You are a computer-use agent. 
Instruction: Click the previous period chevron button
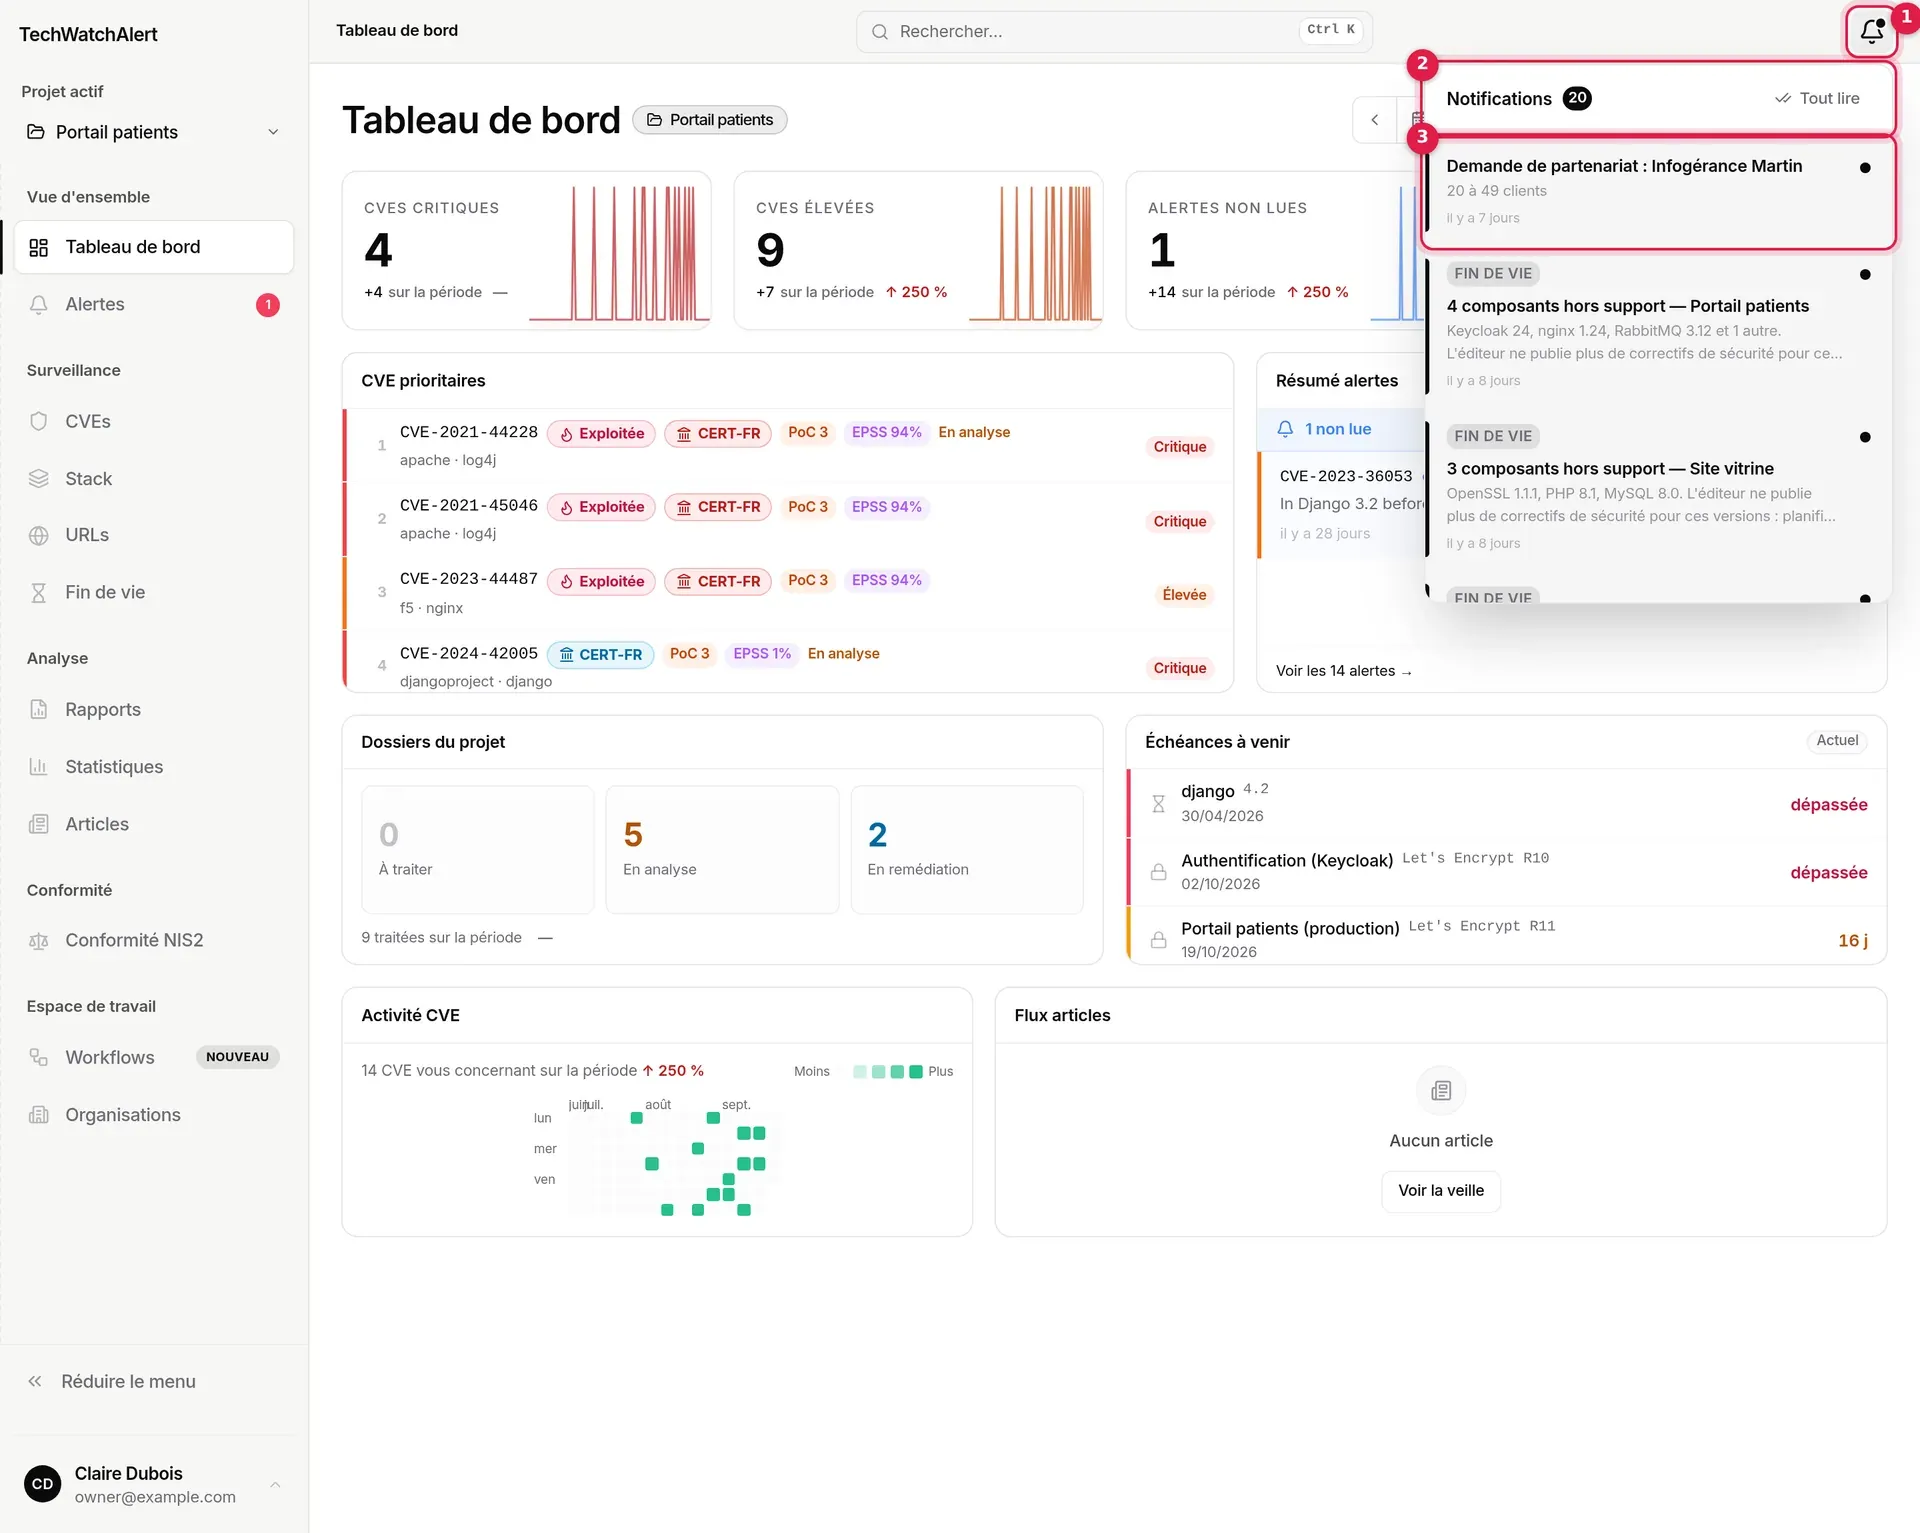(x=1375, y=120)
